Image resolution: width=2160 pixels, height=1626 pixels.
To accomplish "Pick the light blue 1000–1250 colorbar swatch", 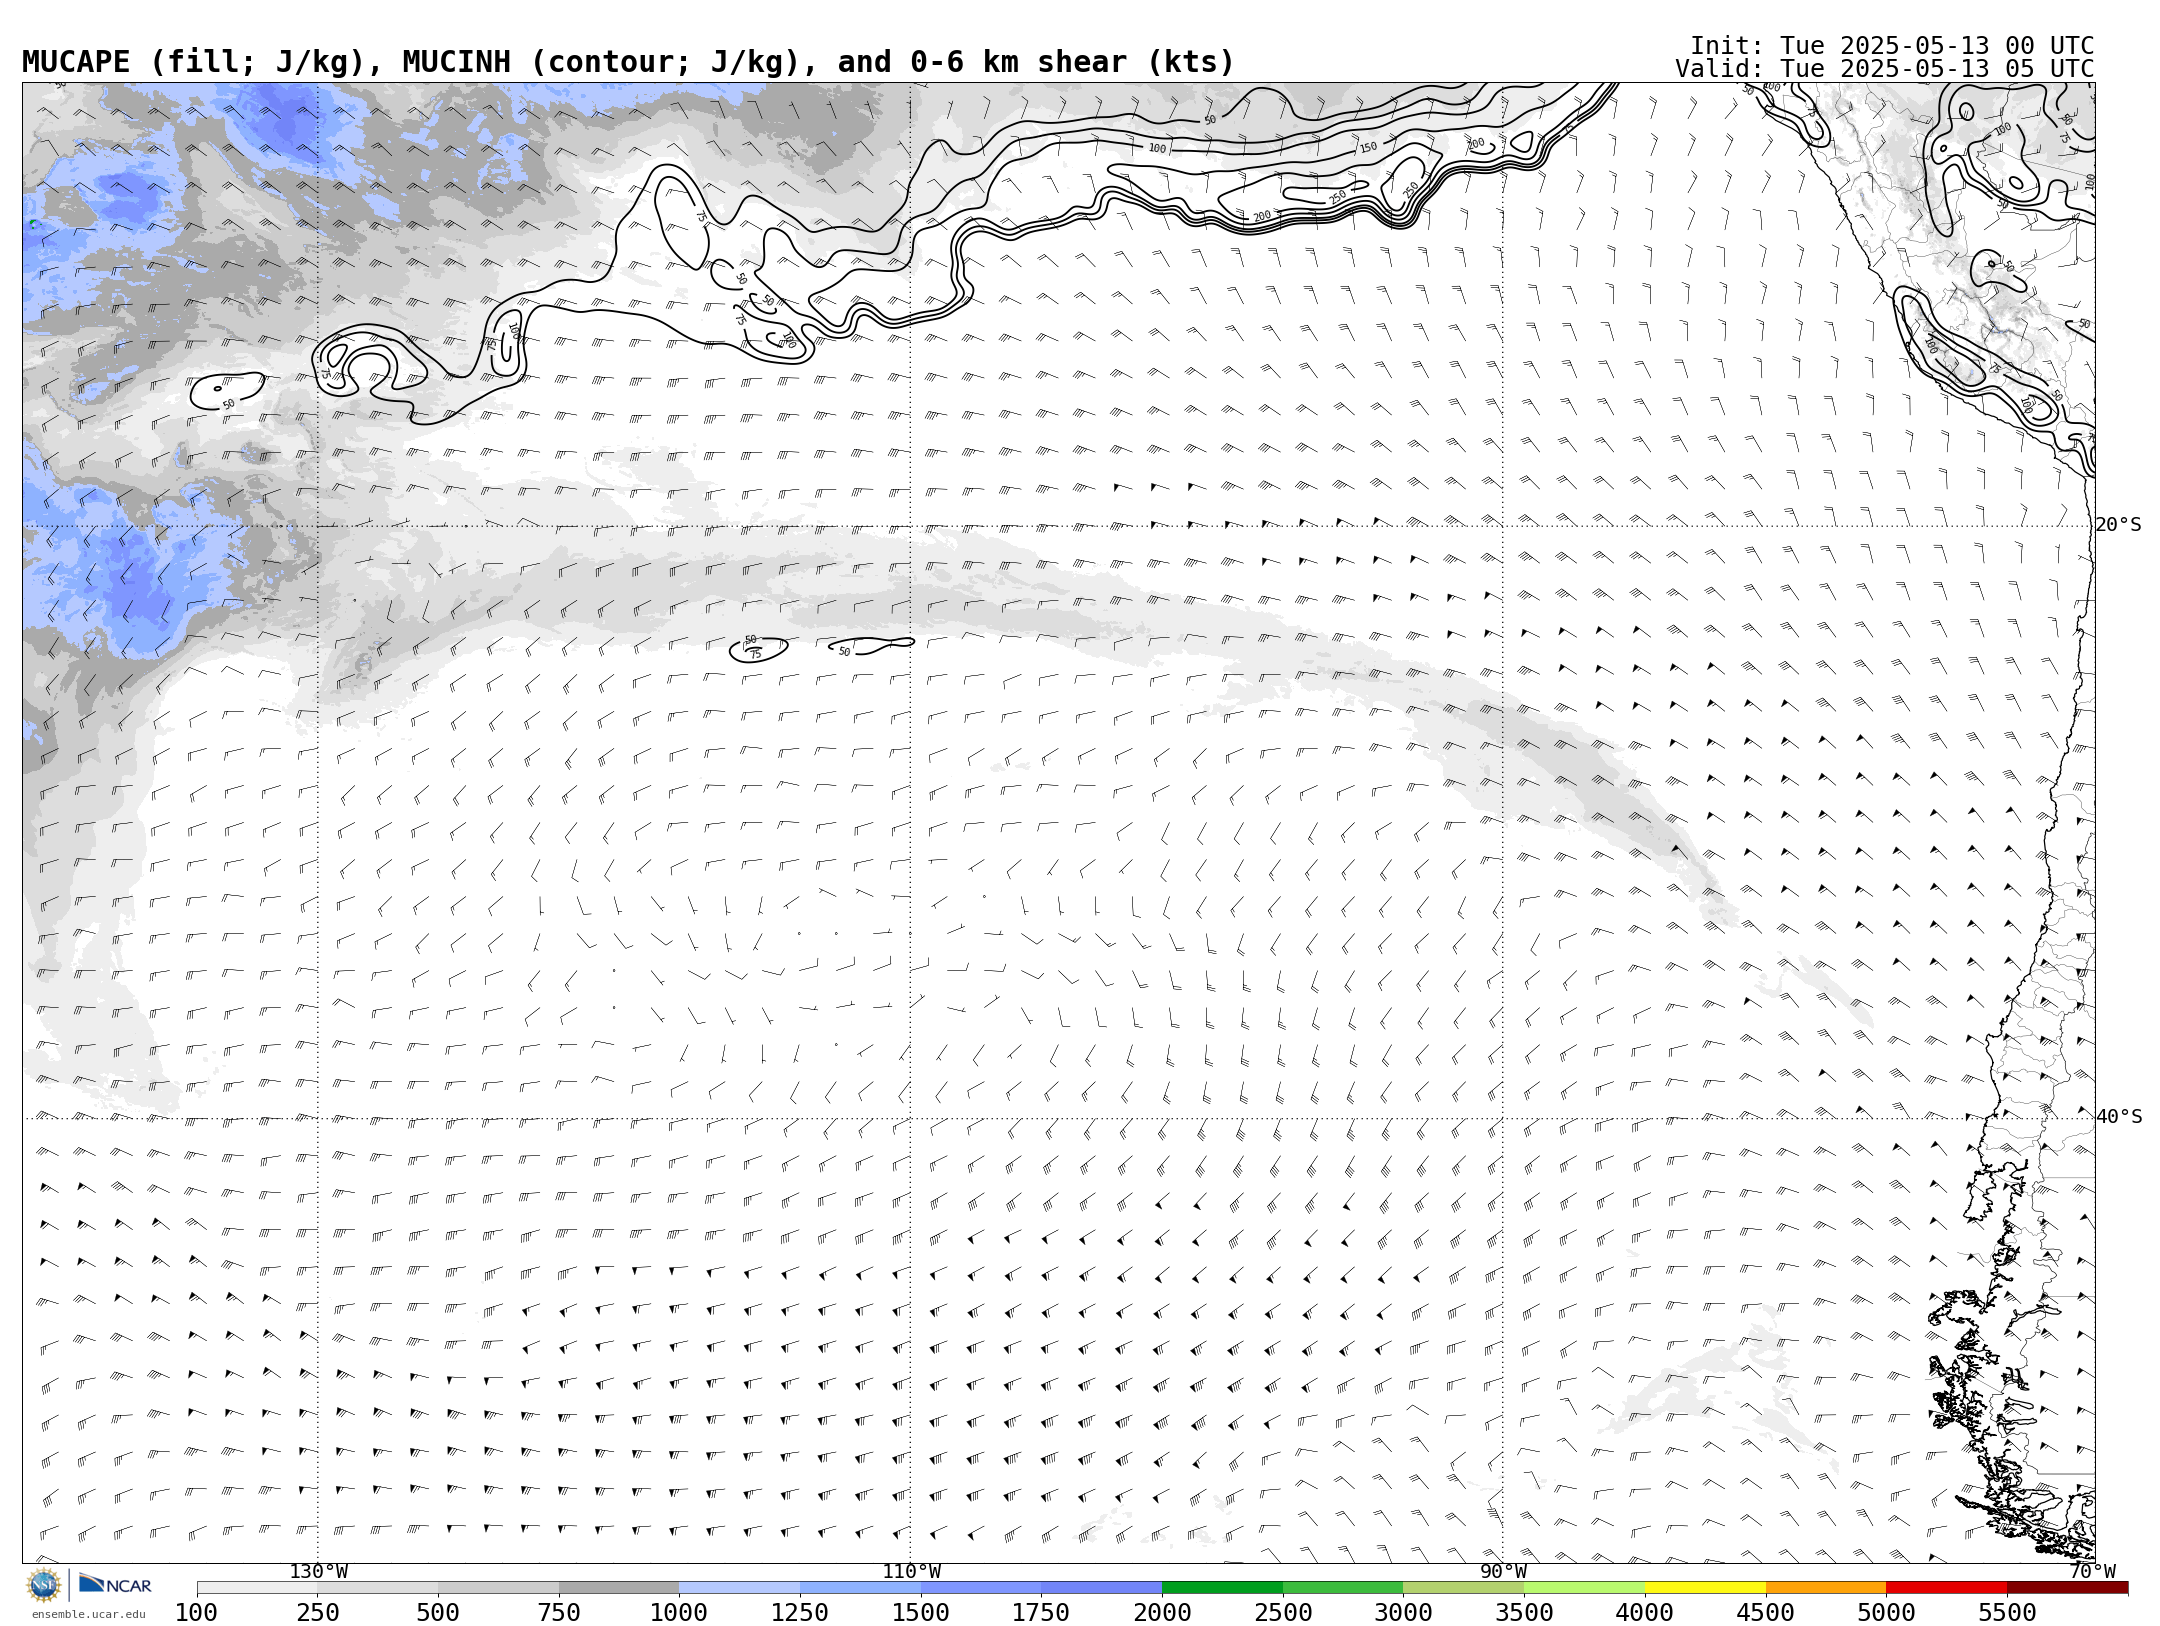I will pos(740,1588).
